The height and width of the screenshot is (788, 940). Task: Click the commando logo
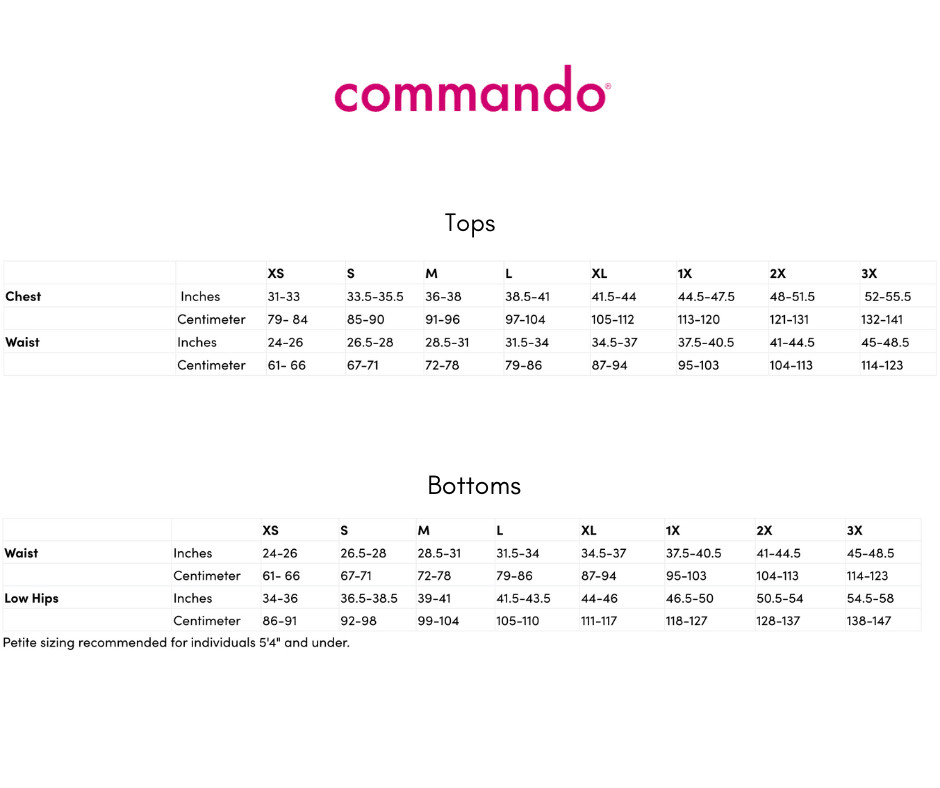471,90
